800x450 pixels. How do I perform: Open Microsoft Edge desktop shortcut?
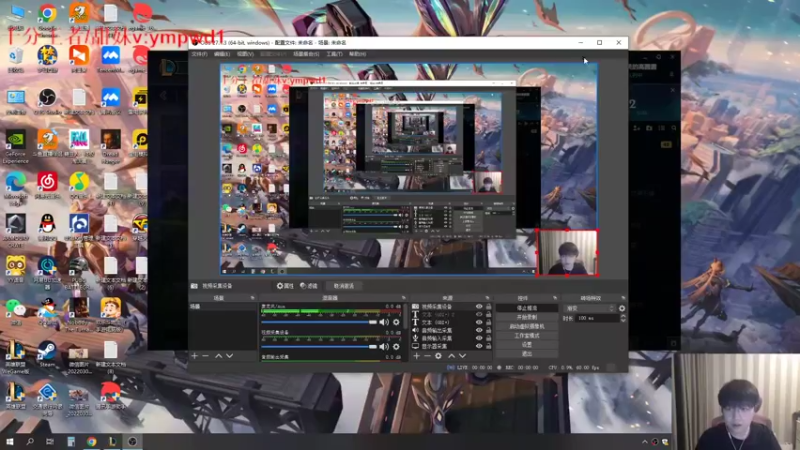15,188
